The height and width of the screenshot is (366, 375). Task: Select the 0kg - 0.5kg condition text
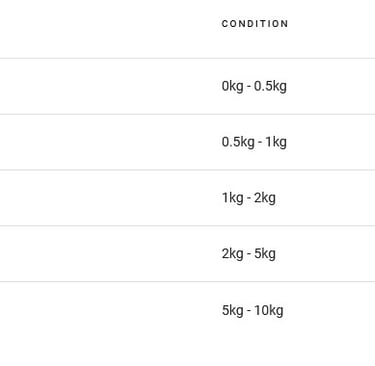[254, 86]
